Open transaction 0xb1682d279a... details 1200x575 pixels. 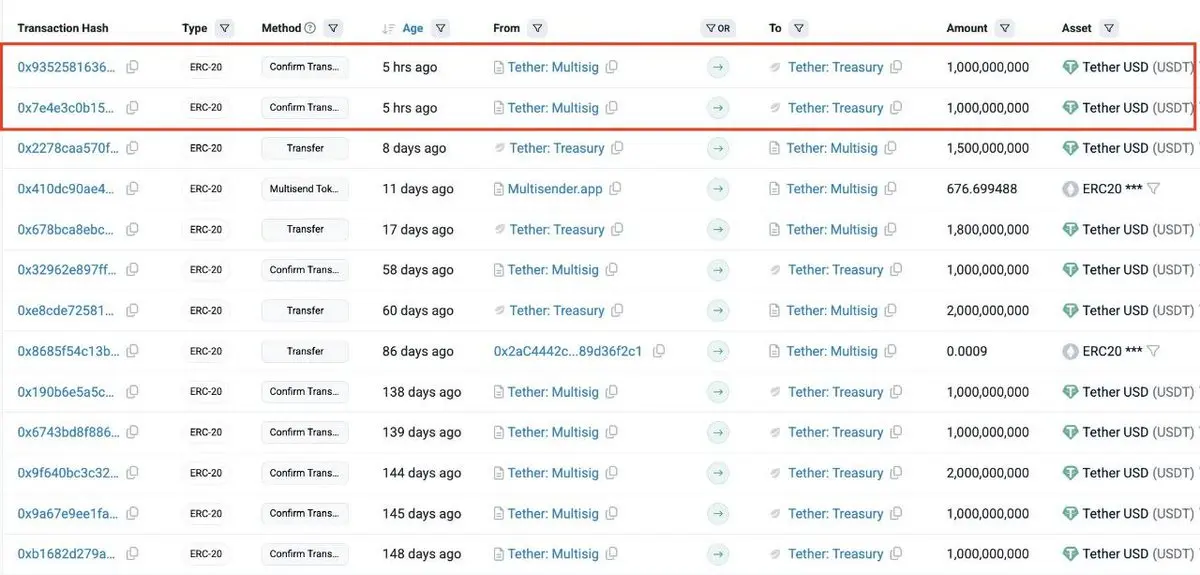click(x=67, y=554)
